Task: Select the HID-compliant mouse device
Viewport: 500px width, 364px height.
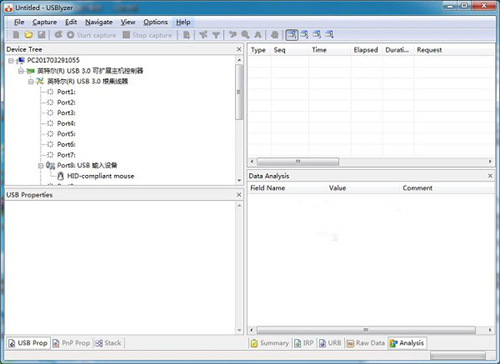Action: coord(101,176)
